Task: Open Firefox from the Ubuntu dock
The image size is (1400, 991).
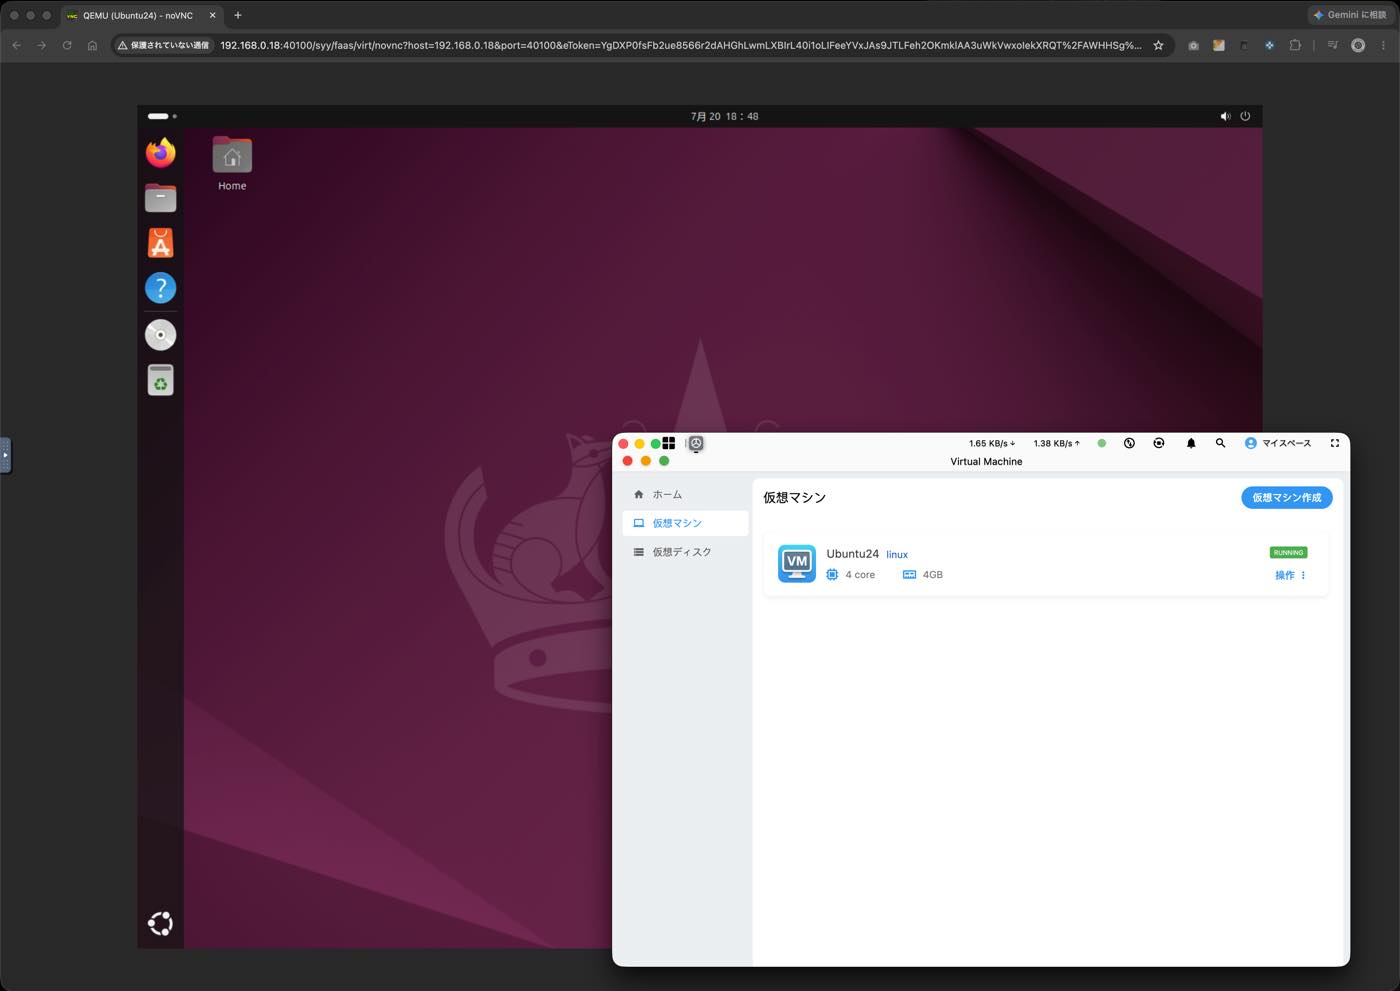Action: click(160, 153)
